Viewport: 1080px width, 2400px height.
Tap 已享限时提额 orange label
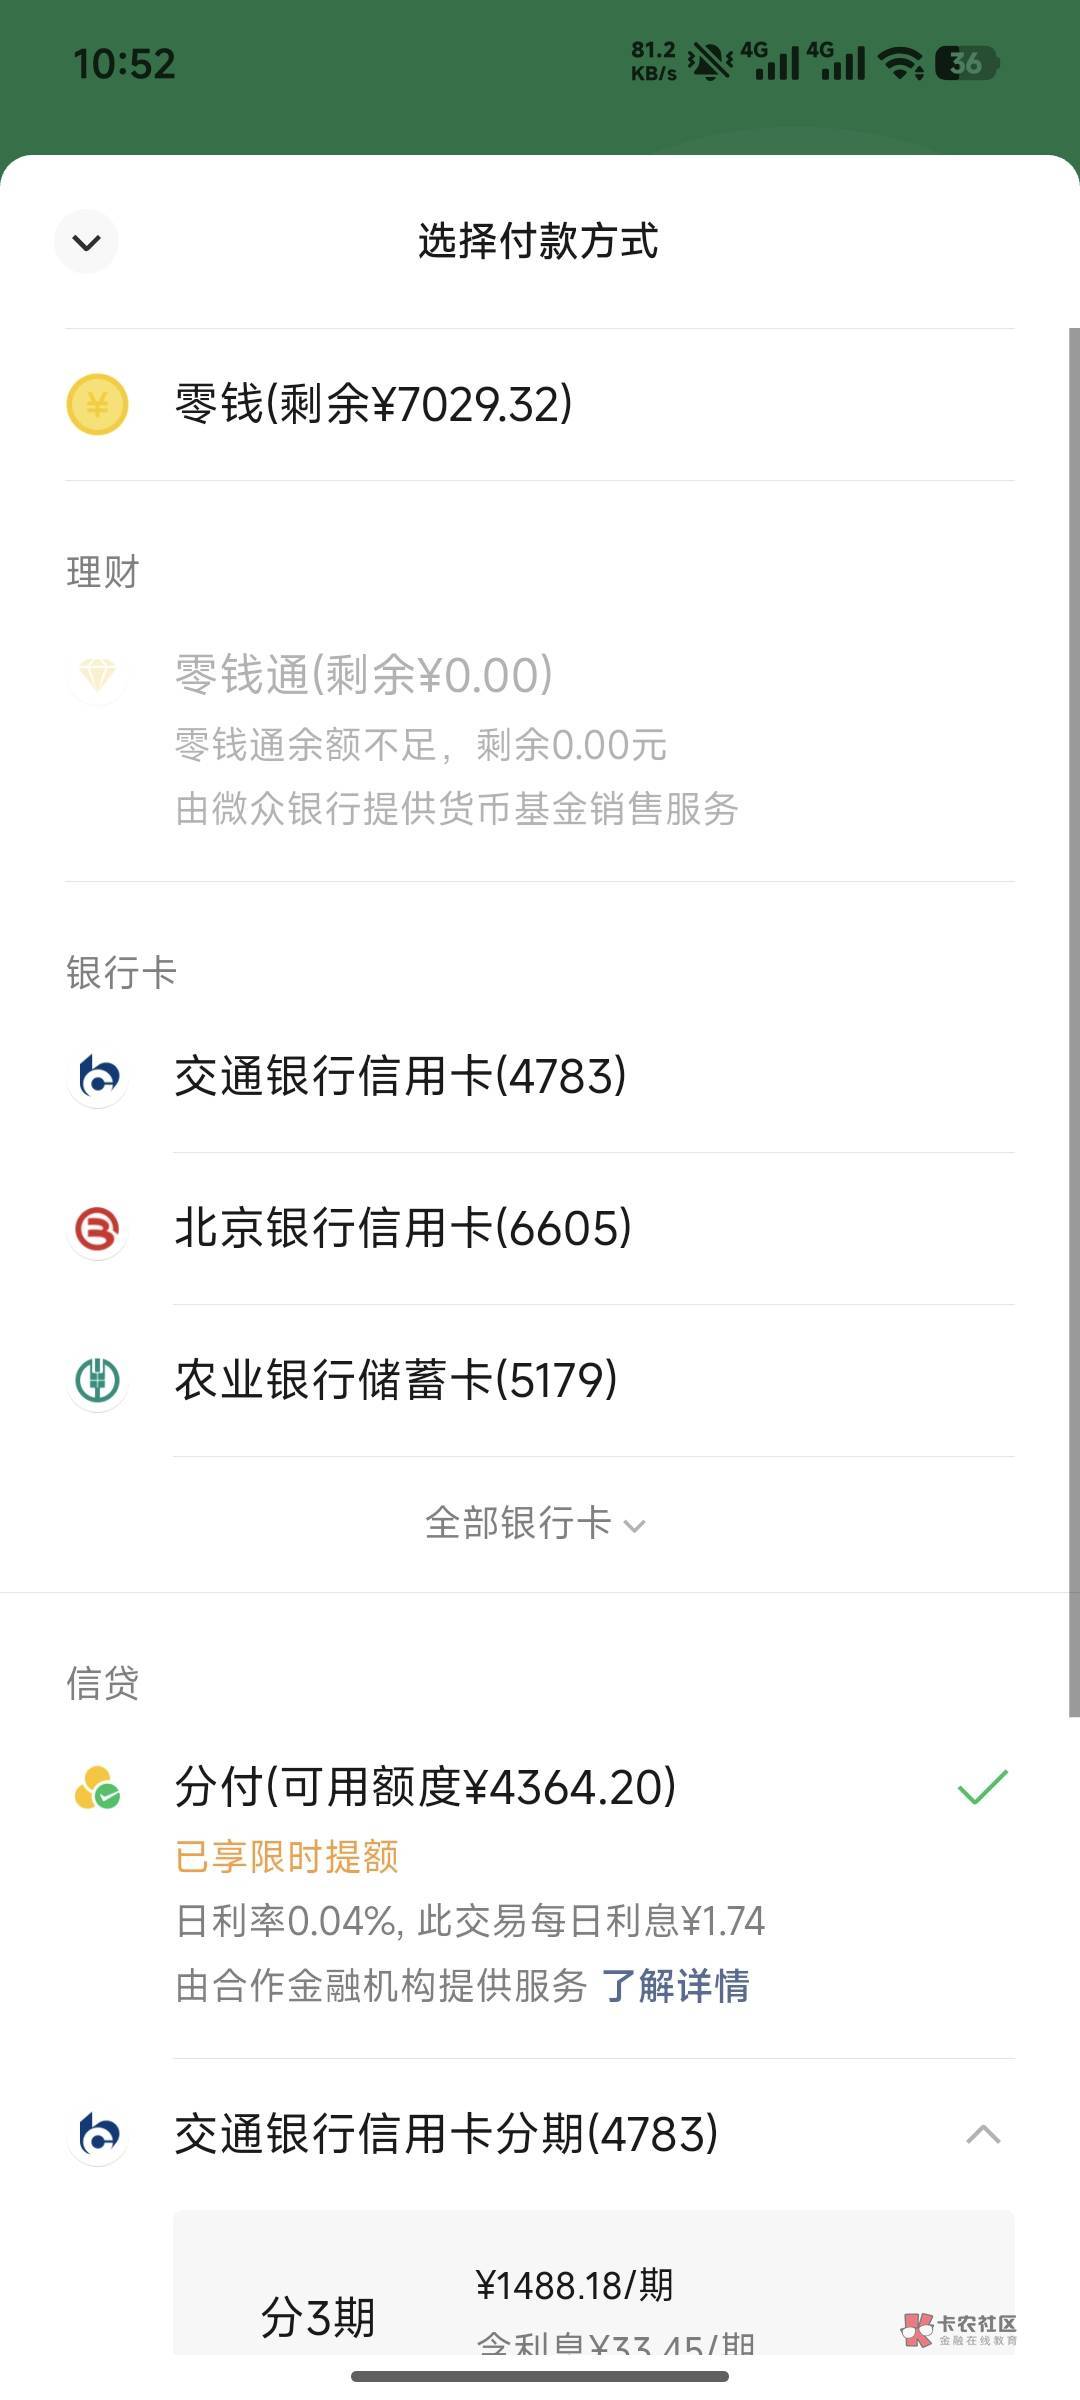click(287, 1857)
